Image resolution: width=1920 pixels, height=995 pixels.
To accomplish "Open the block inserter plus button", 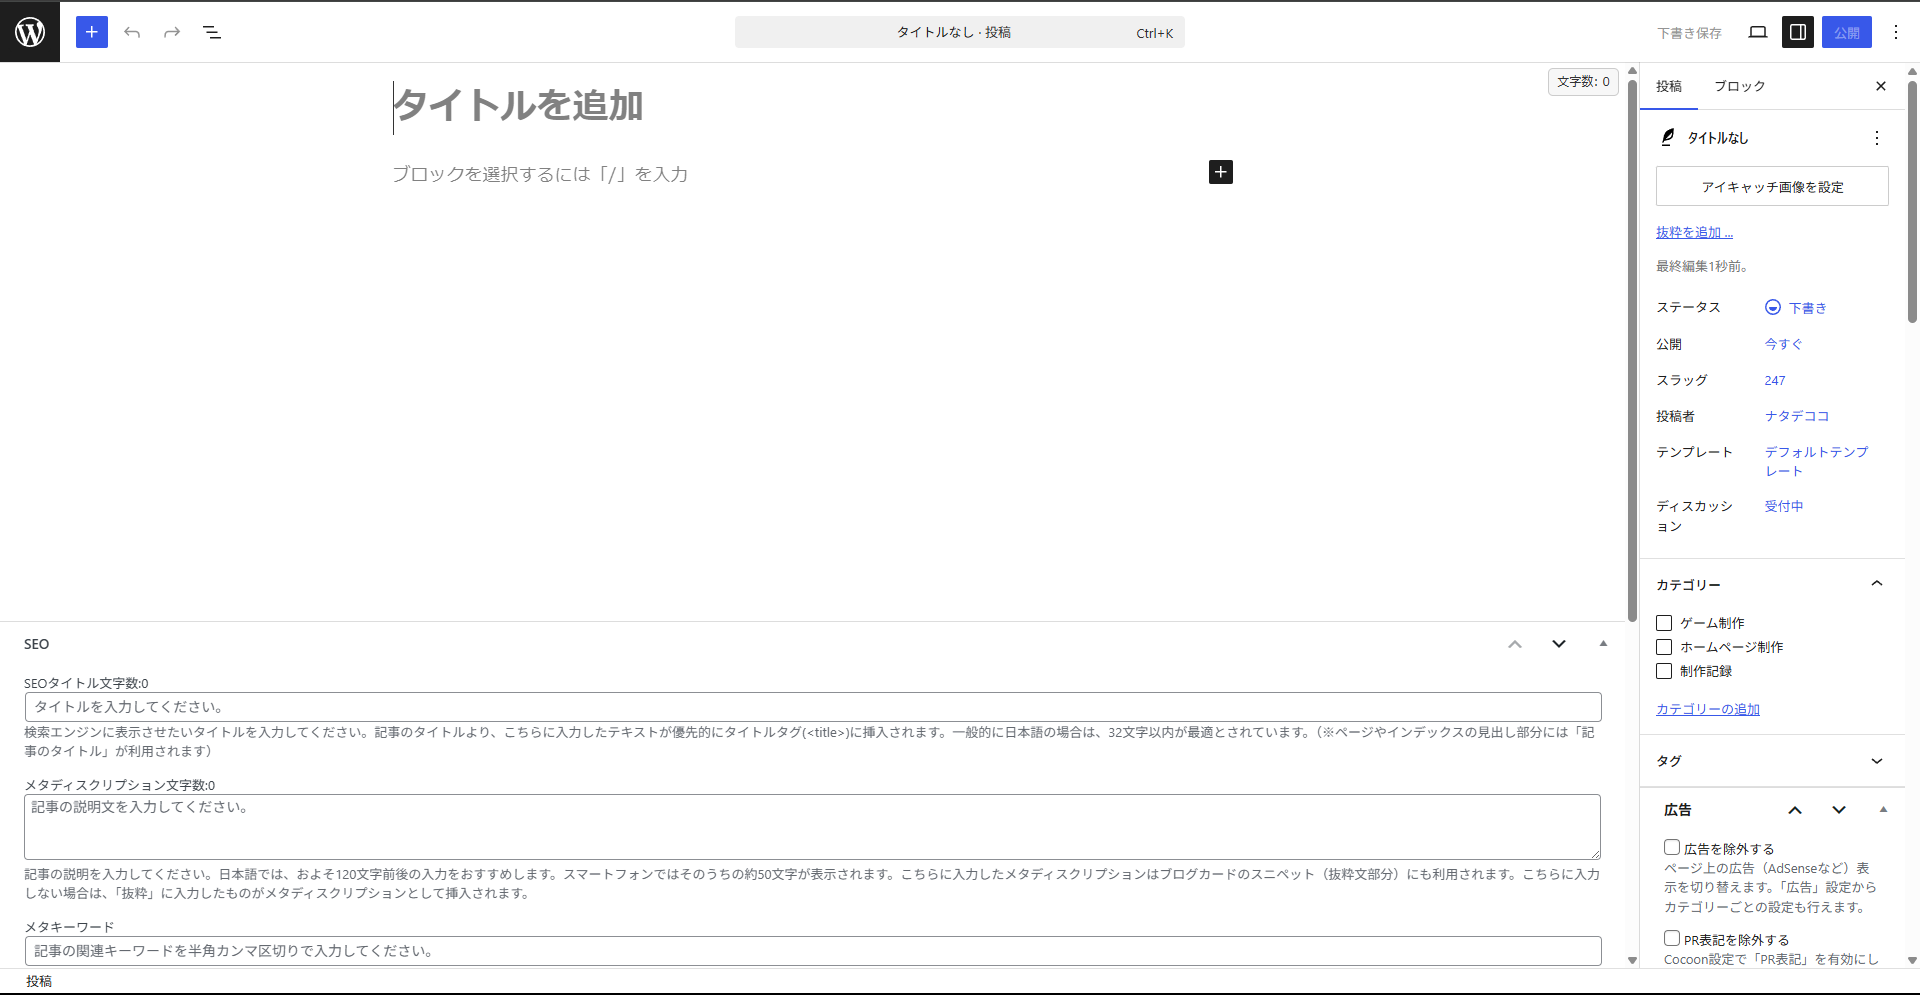I will pos(91,32).
